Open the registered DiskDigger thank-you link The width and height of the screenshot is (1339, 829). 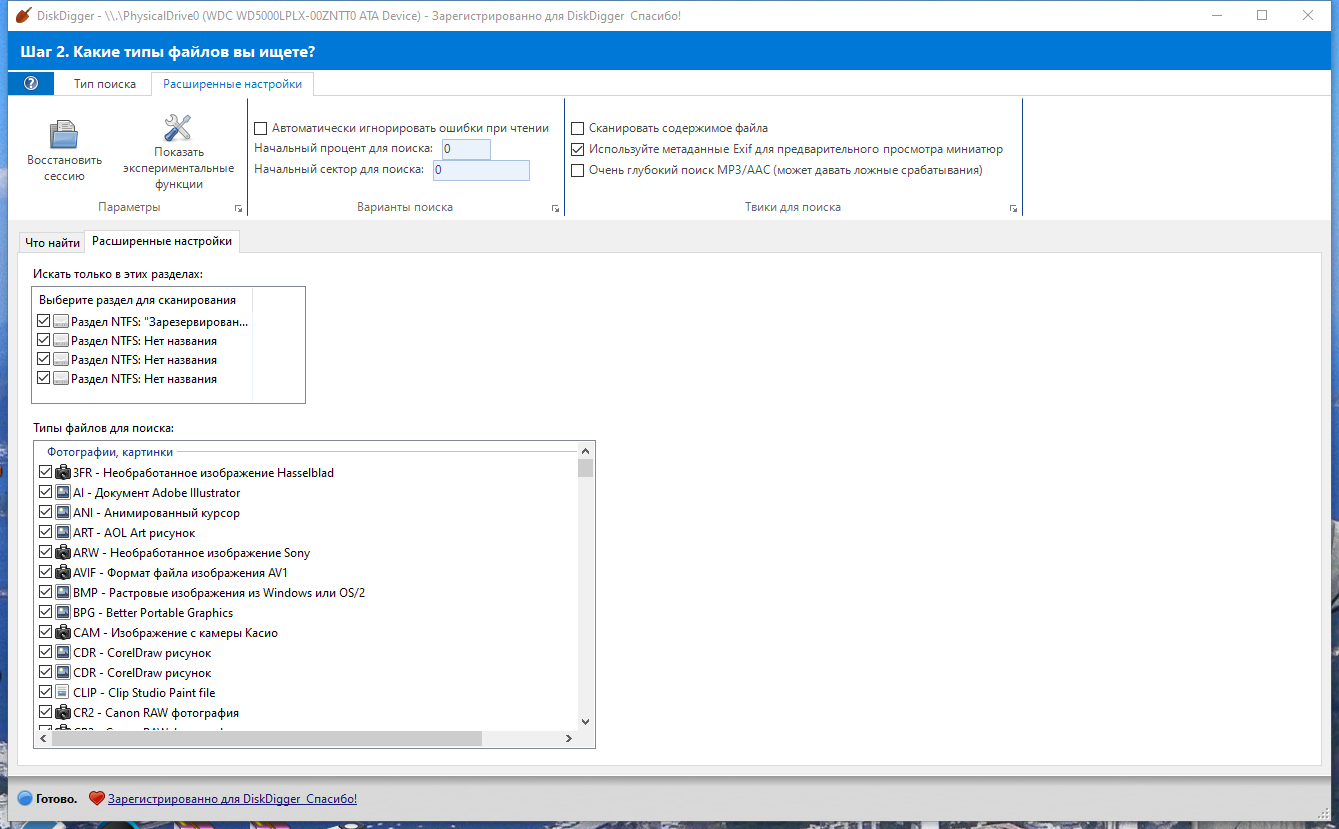pos(232,799)
